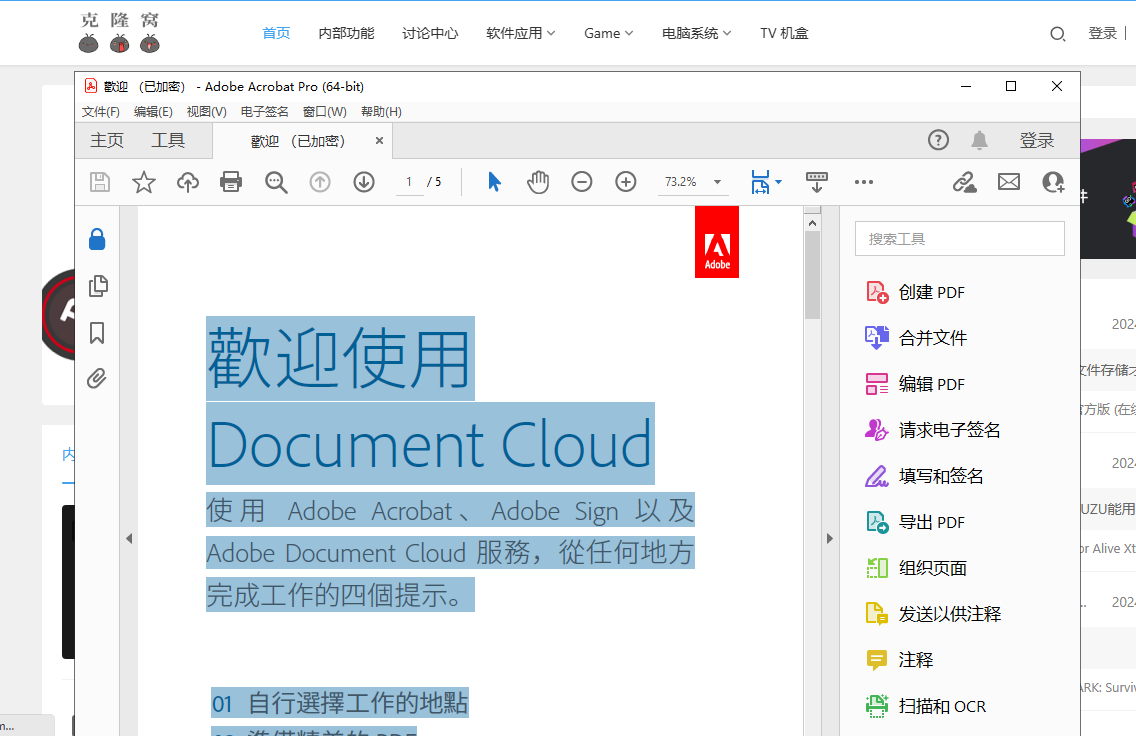Open the security lock panel icon

tap(97, 239)
